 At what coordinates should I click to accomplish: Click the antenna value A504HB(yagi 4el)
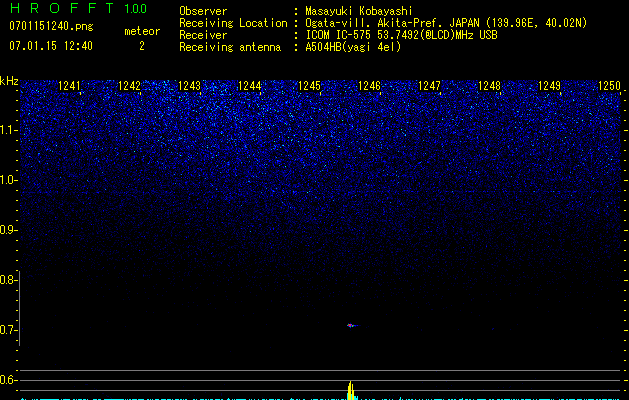pyautogui.click(x=353, y=47)
